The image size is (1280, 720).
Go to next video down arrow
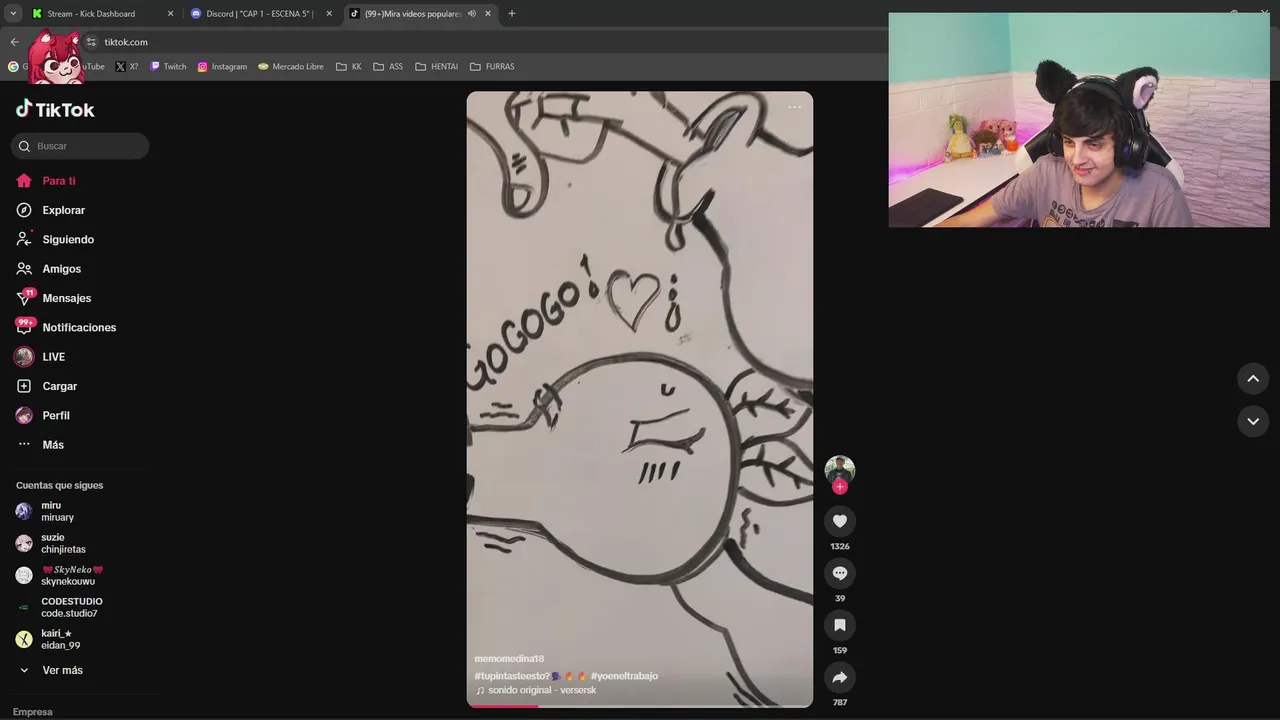pyautogui.click(x=1253, y=421)
